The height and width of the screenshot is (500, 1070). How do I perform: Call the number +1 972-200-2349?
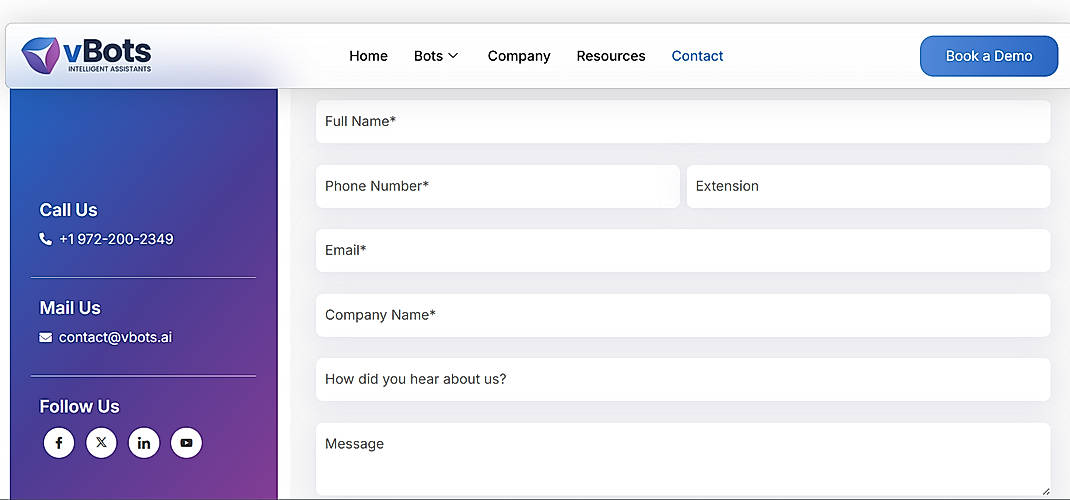point(116,239)
